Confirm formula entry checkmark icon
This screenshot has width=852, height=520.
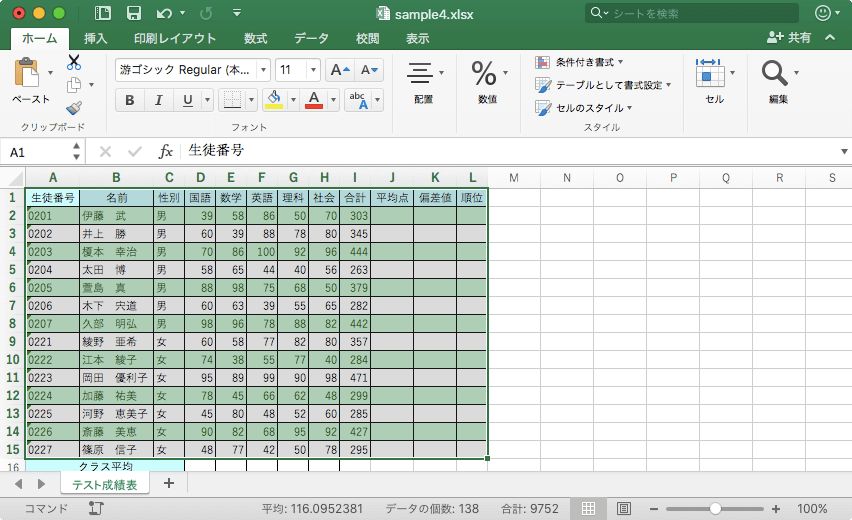(135, 152)
